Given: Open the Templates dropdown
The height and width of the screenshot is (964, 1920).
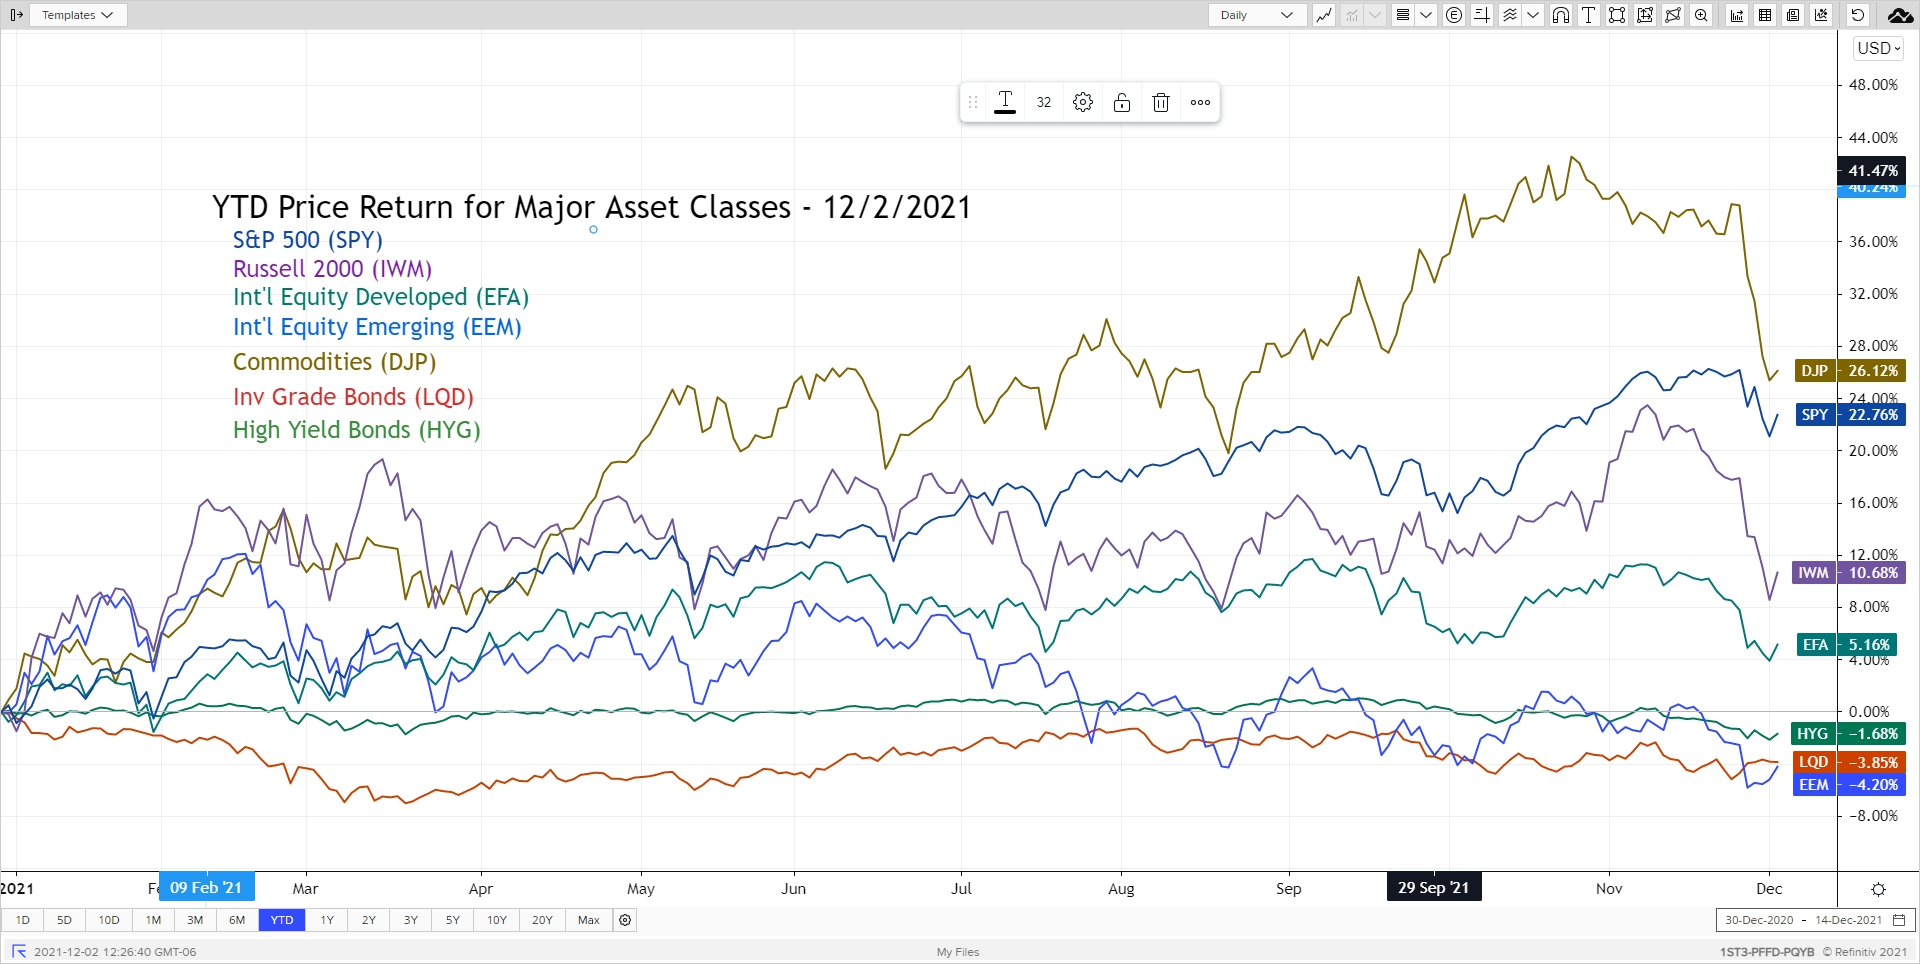Looking at the screenshot, I should tap(77, 15).
